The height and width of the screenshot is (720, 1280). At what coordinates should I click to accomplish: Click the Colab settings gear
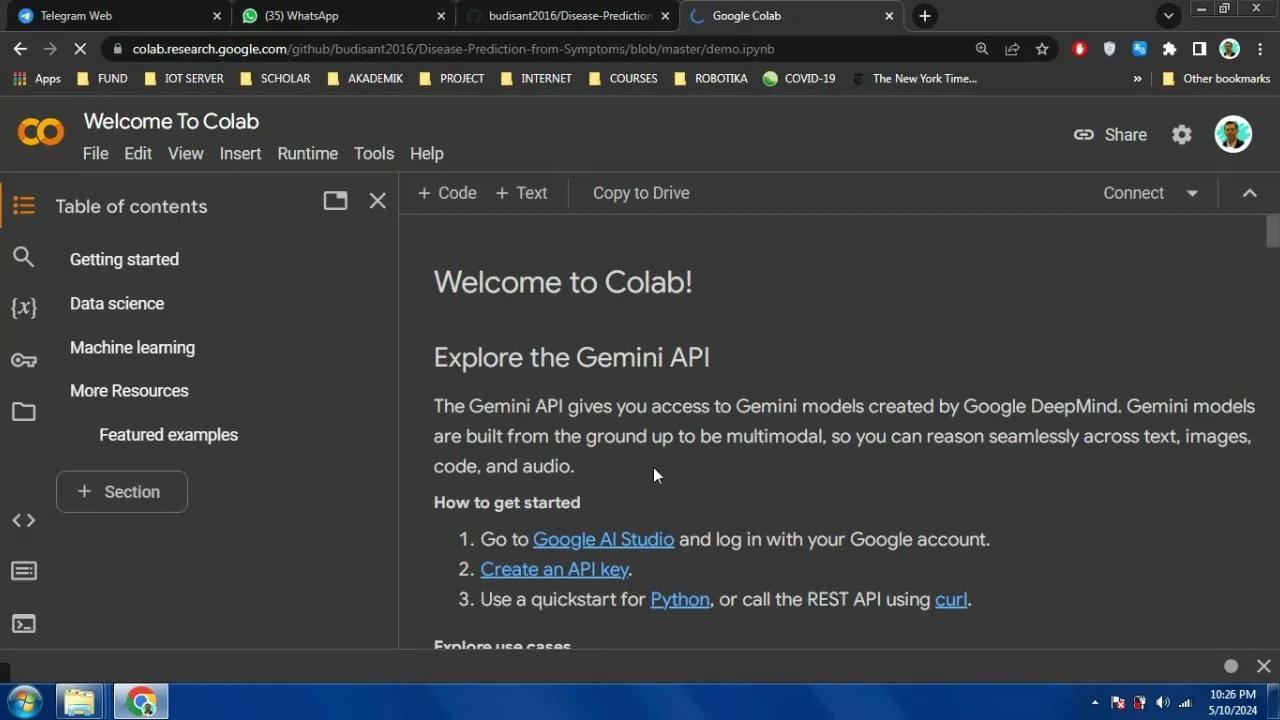(1181, 134)
